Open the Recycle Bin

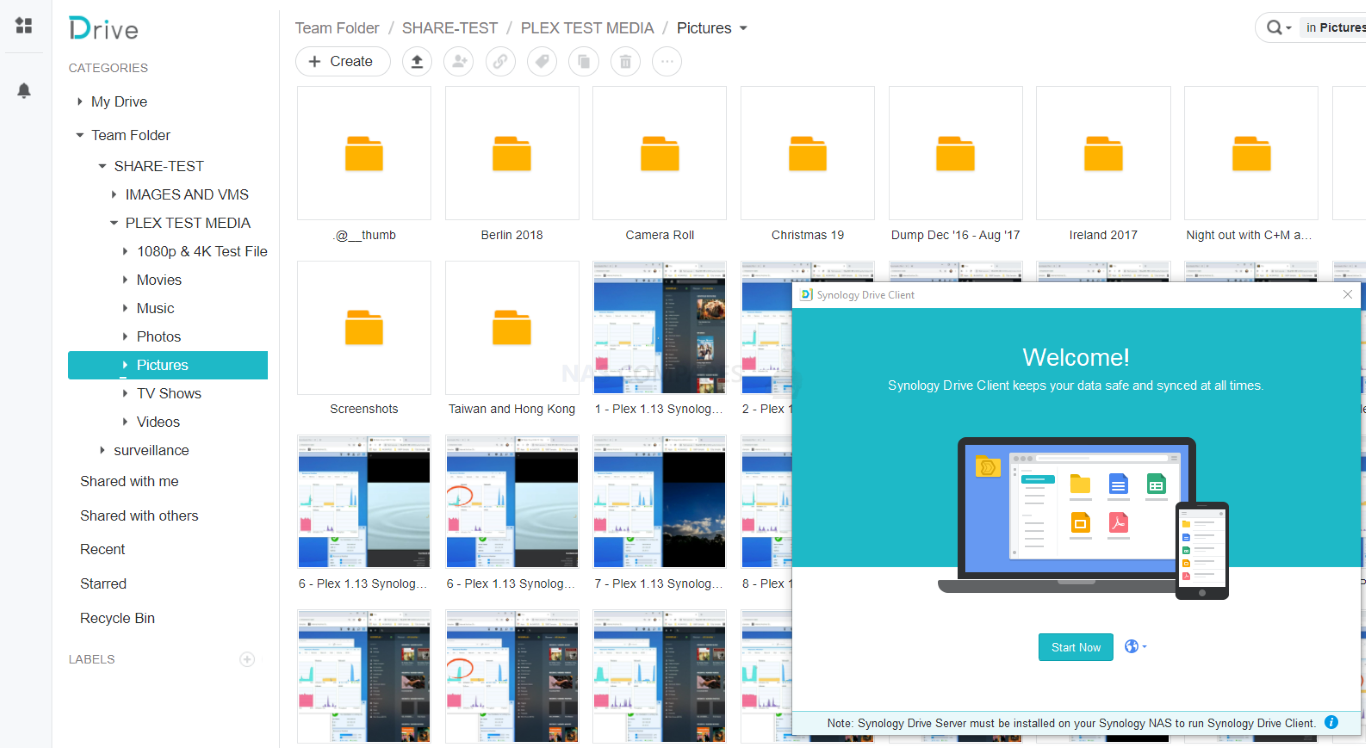[117, 618]
